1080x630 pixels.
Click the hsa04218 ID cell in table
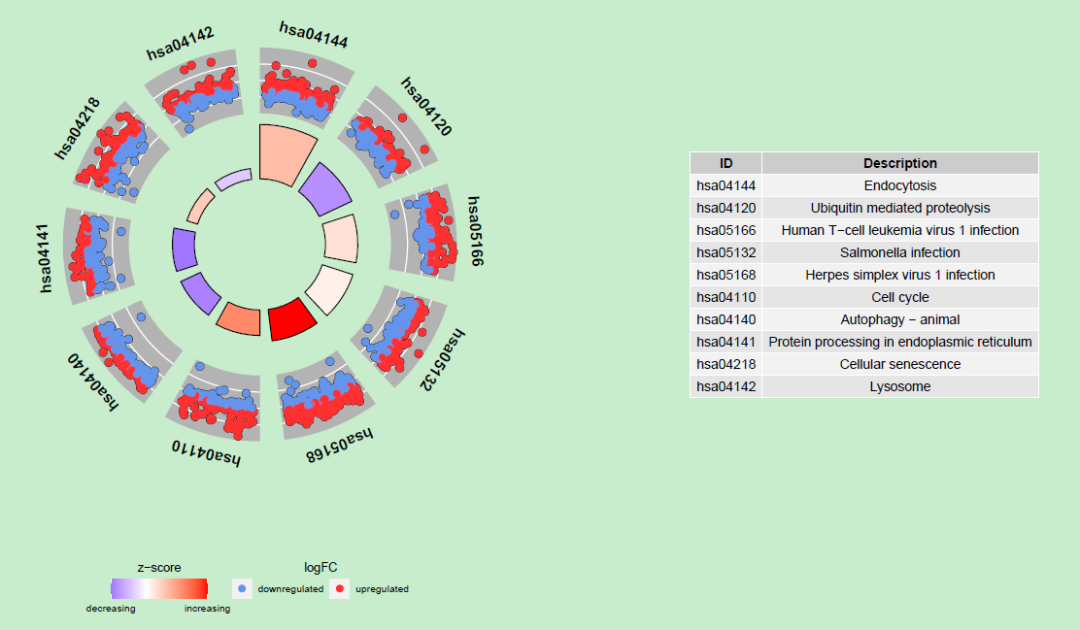[726, 364]
